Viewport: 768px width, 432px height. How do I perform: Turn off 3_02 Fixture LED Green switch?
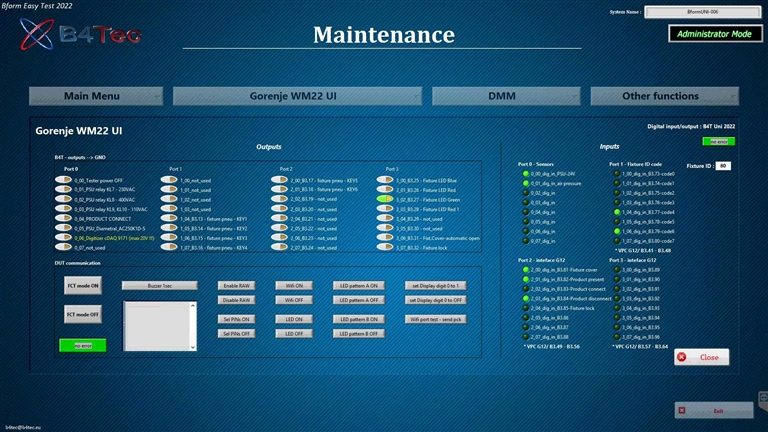(x=385, y=199)
